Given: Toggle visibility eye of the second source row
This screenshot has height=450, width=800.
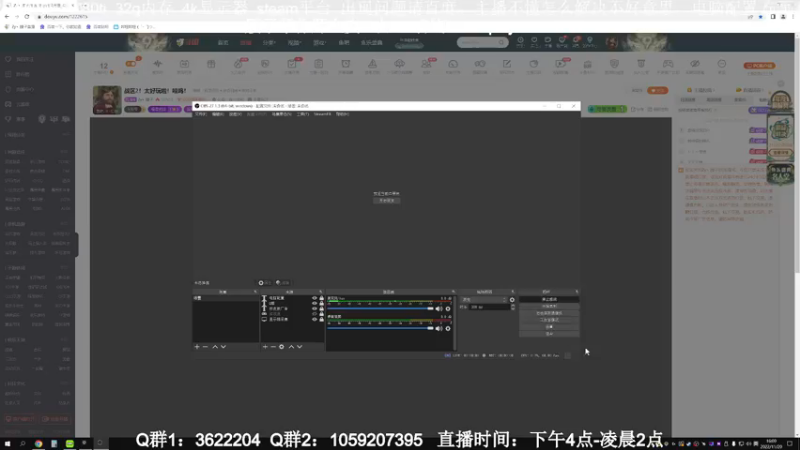Looking at the screenshot, I should coord(314,304).
